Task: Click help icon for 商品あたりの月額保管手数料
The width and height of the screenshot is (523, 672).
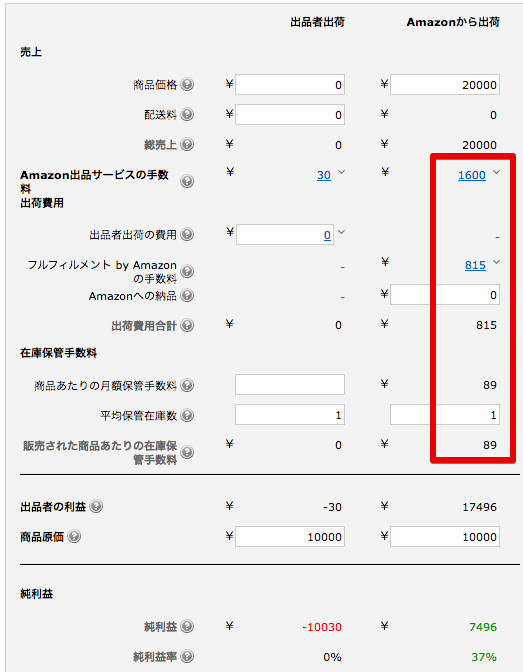Action: tap(187, 385)
